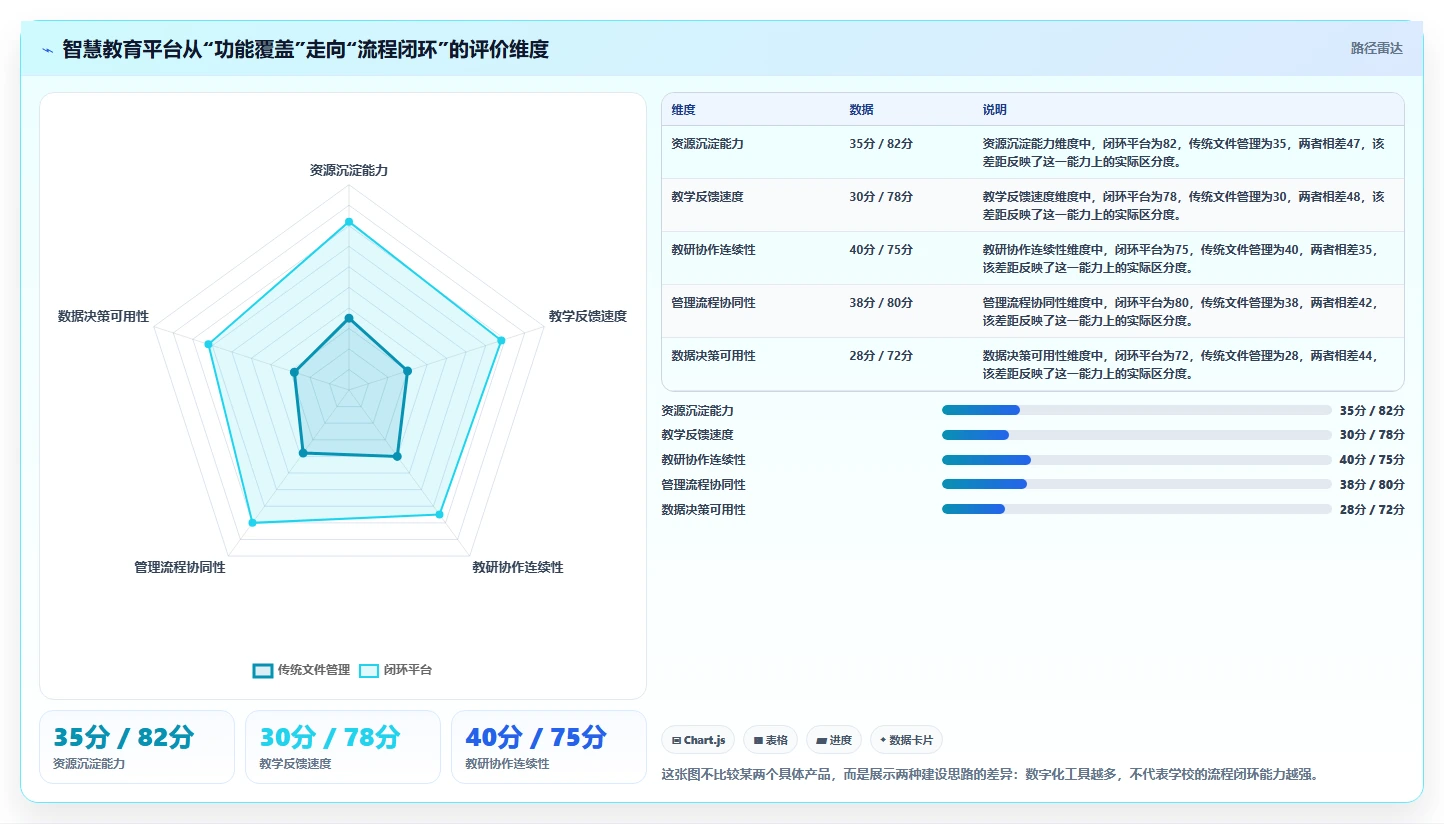
Task: Click the 传统文件管理 data point on 教学反馈速度 axis
Action: (407, 372)
